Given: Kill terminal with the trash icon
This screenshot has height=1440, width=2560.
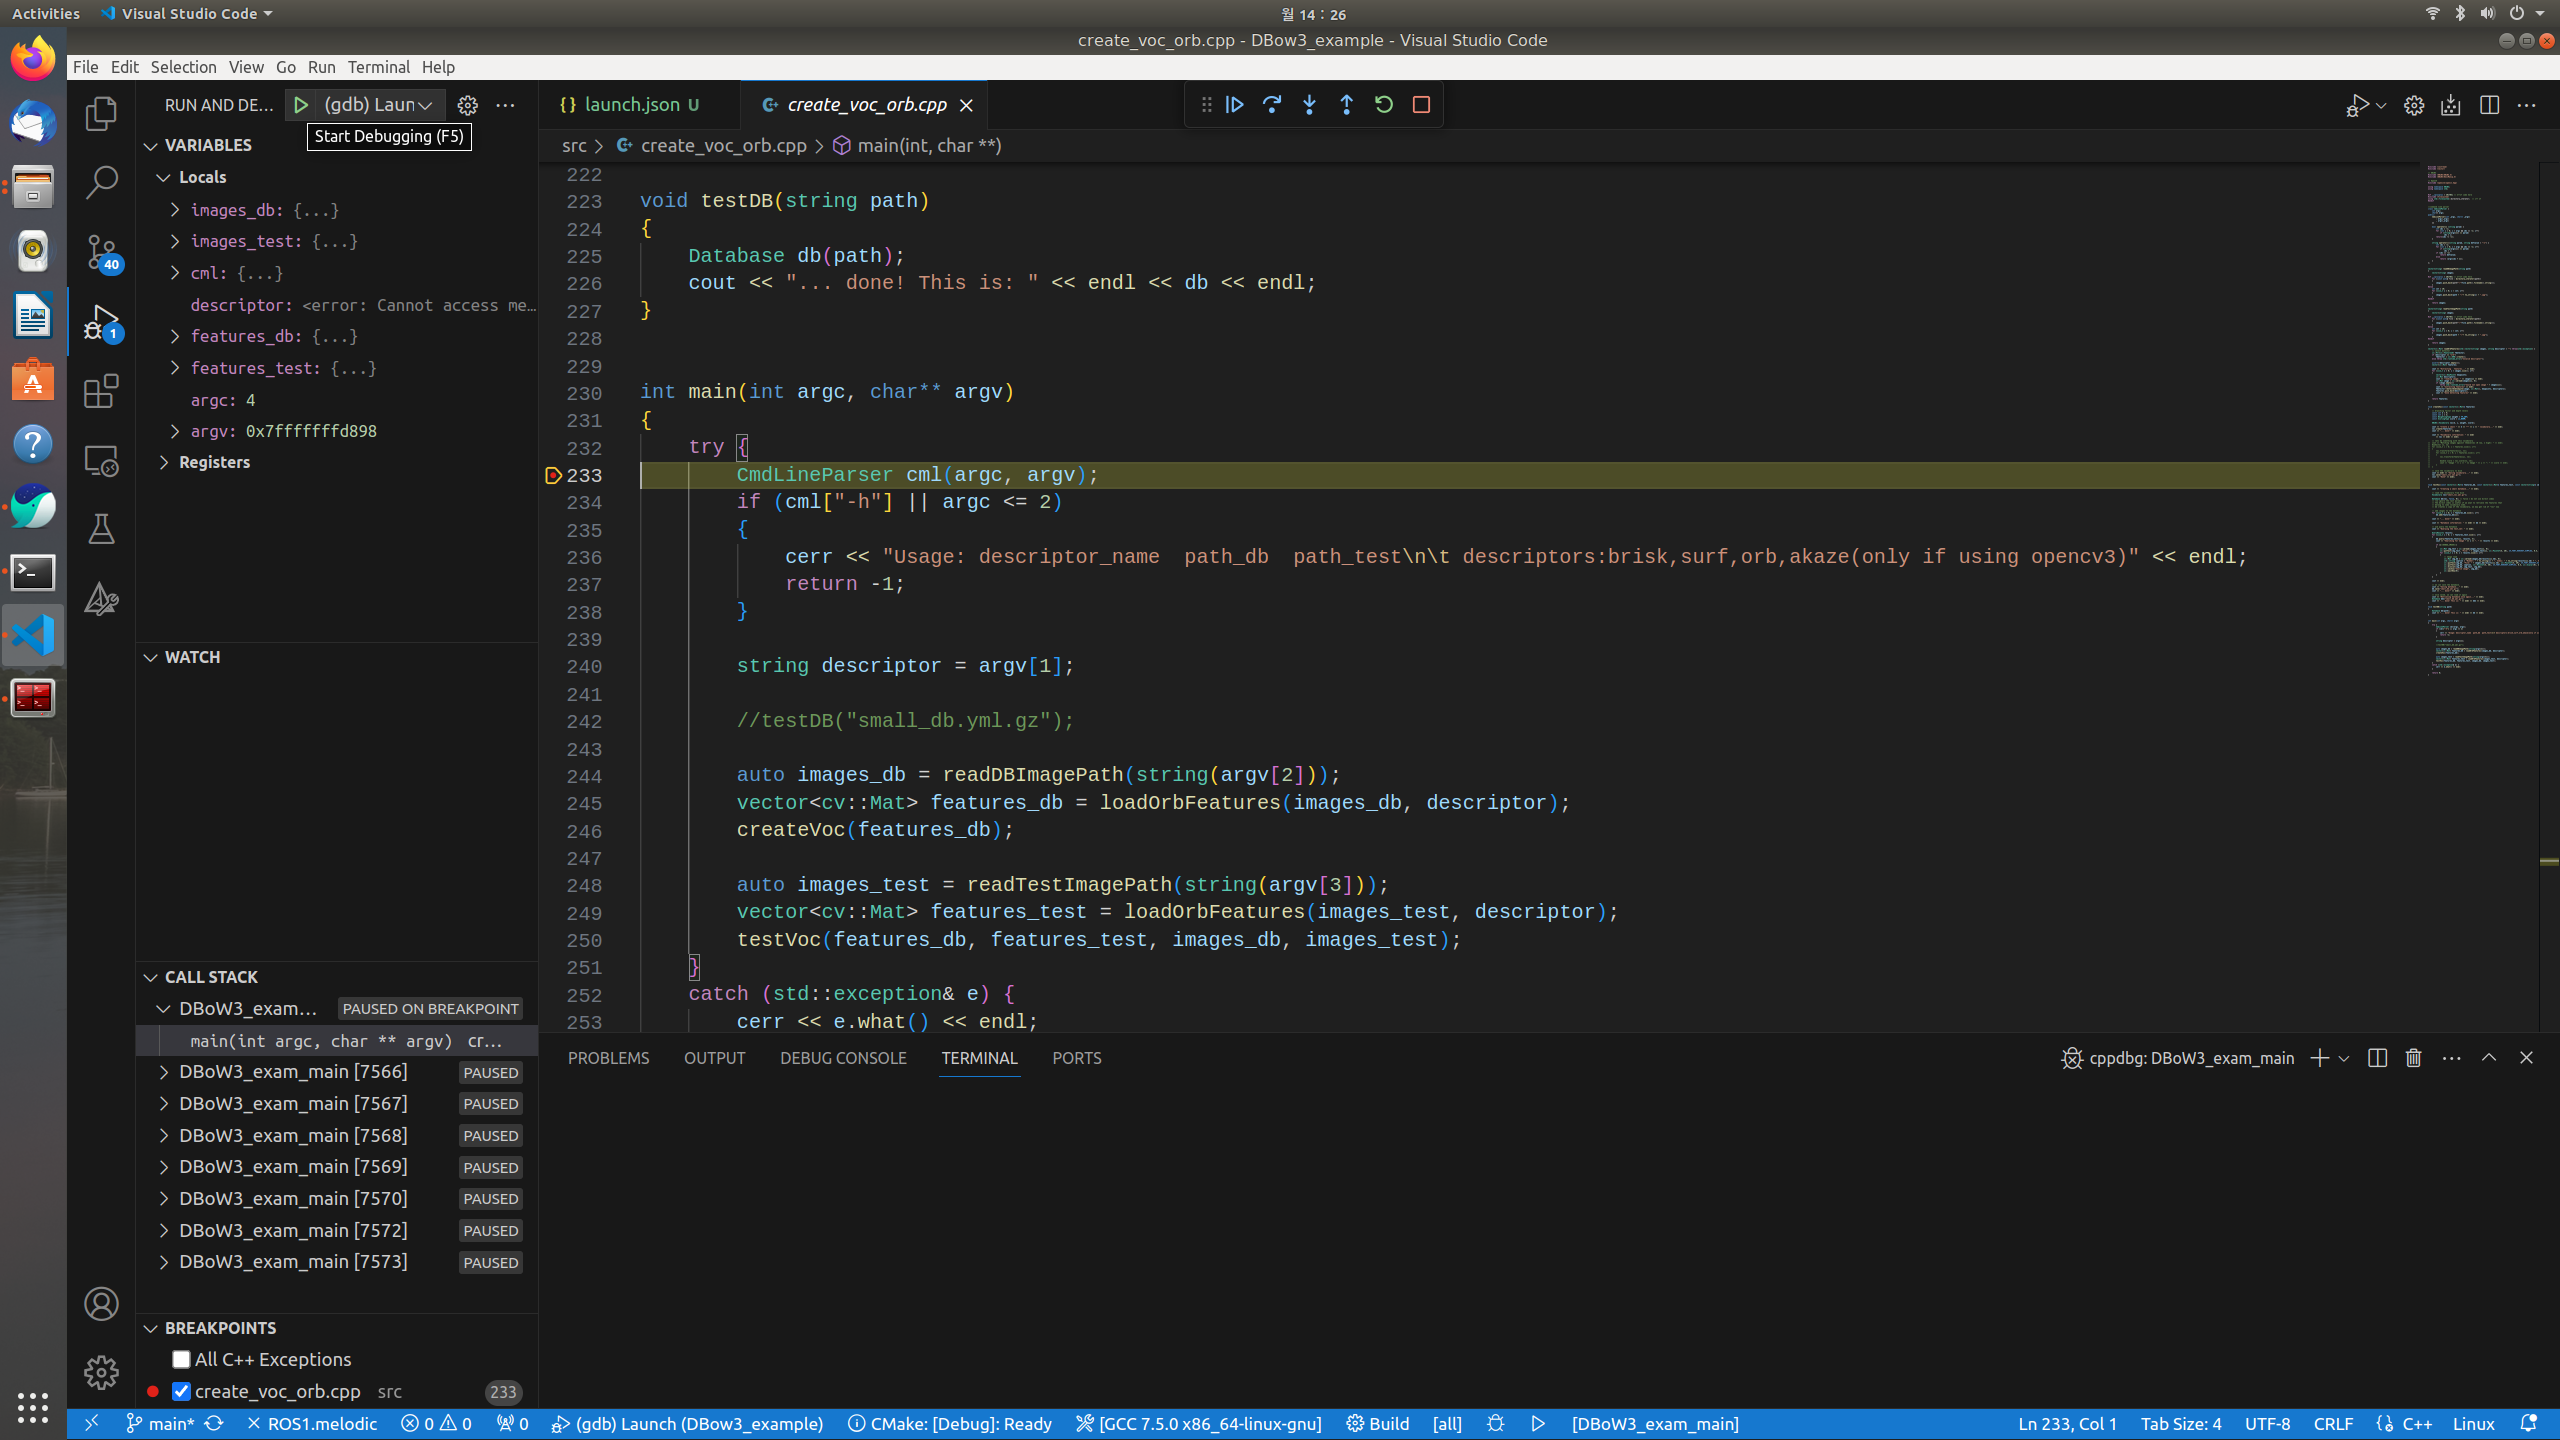Looking at the screenshot, I should click(2413, 1058).
